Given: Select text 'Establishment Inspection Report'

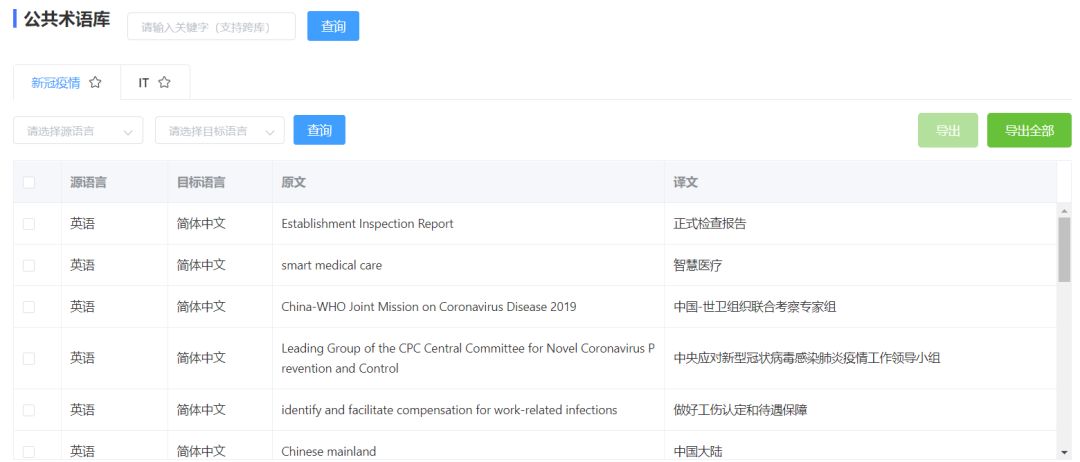Looking at the screenshot, I should 367,224.
